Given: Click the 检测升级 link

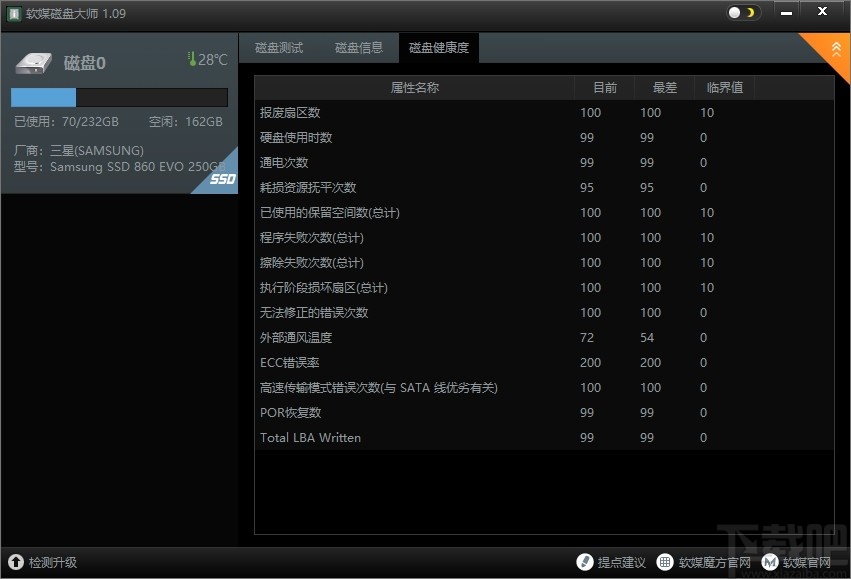Looking at the screenshot, I should 47,562.
